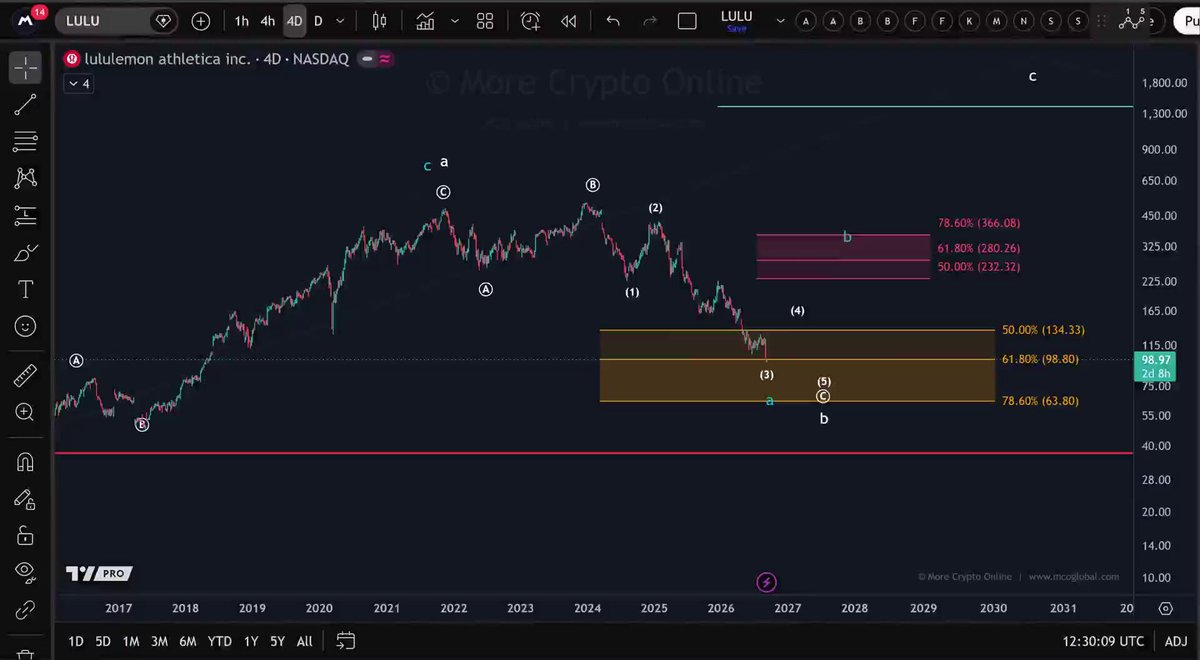Select the crosshair cursor tool
Viewport: 1200px width, 660px height.
click(25, 67)
